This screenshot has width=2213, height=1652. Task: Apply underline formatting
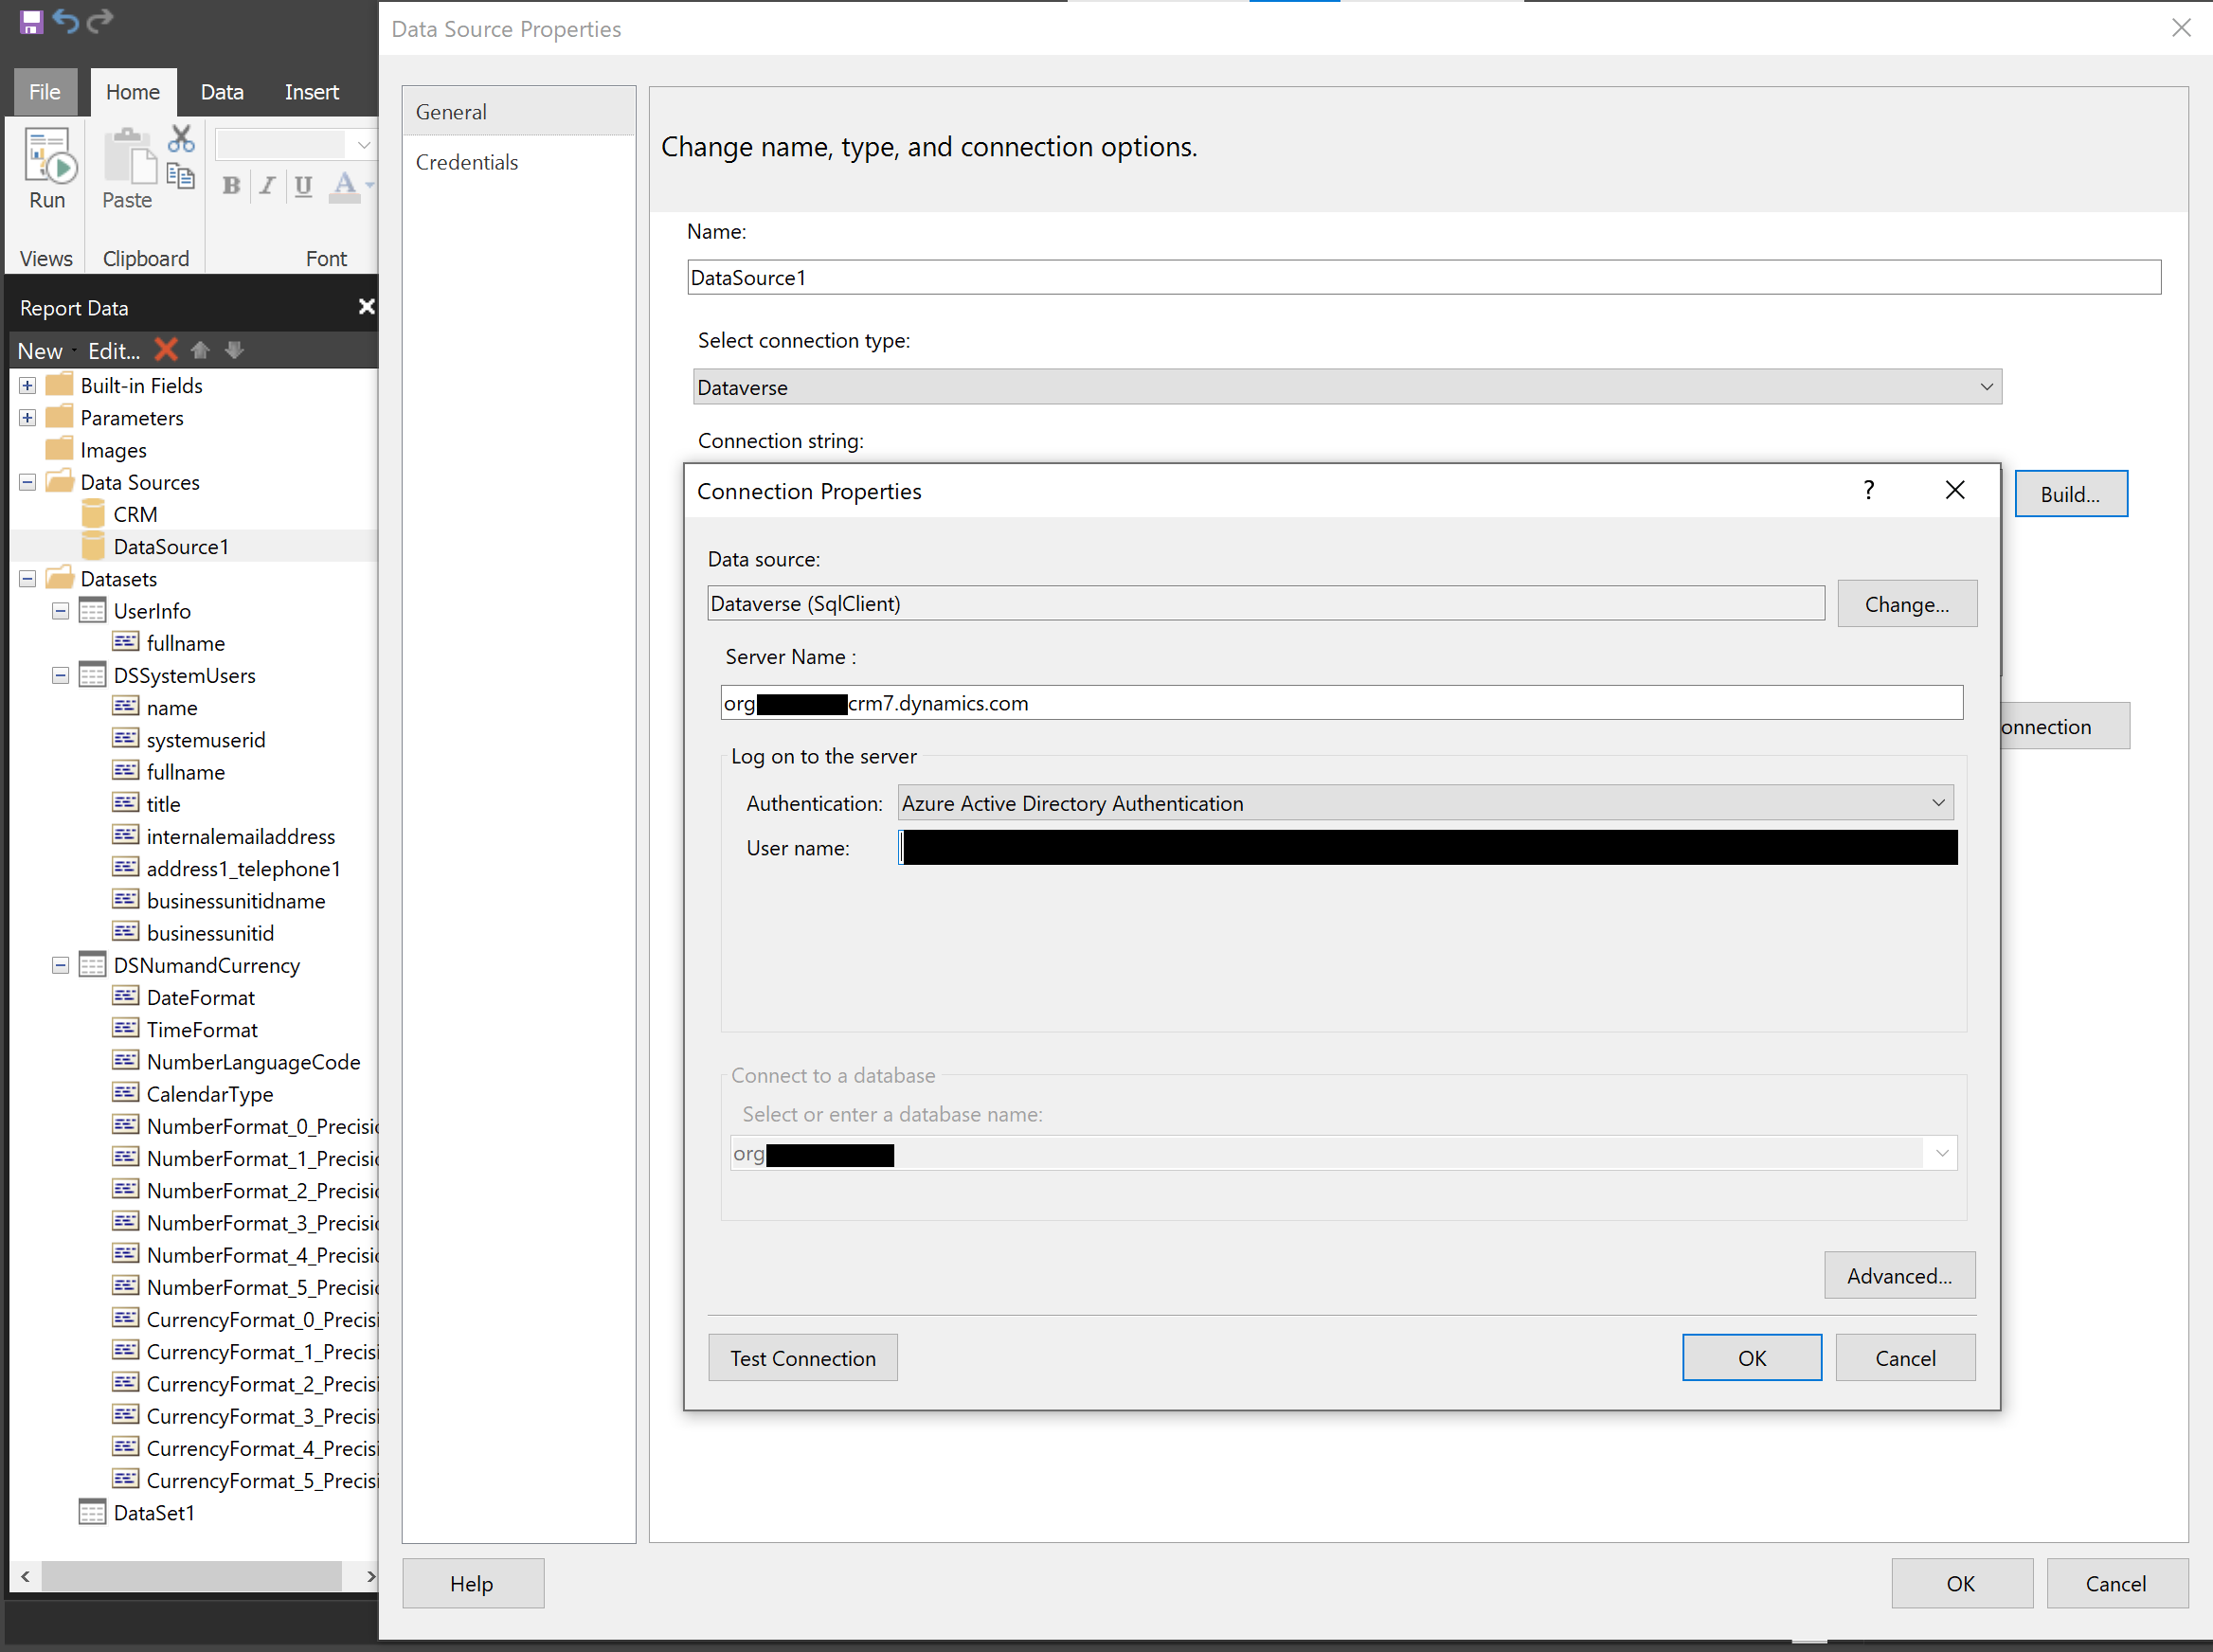pos(302,186)
